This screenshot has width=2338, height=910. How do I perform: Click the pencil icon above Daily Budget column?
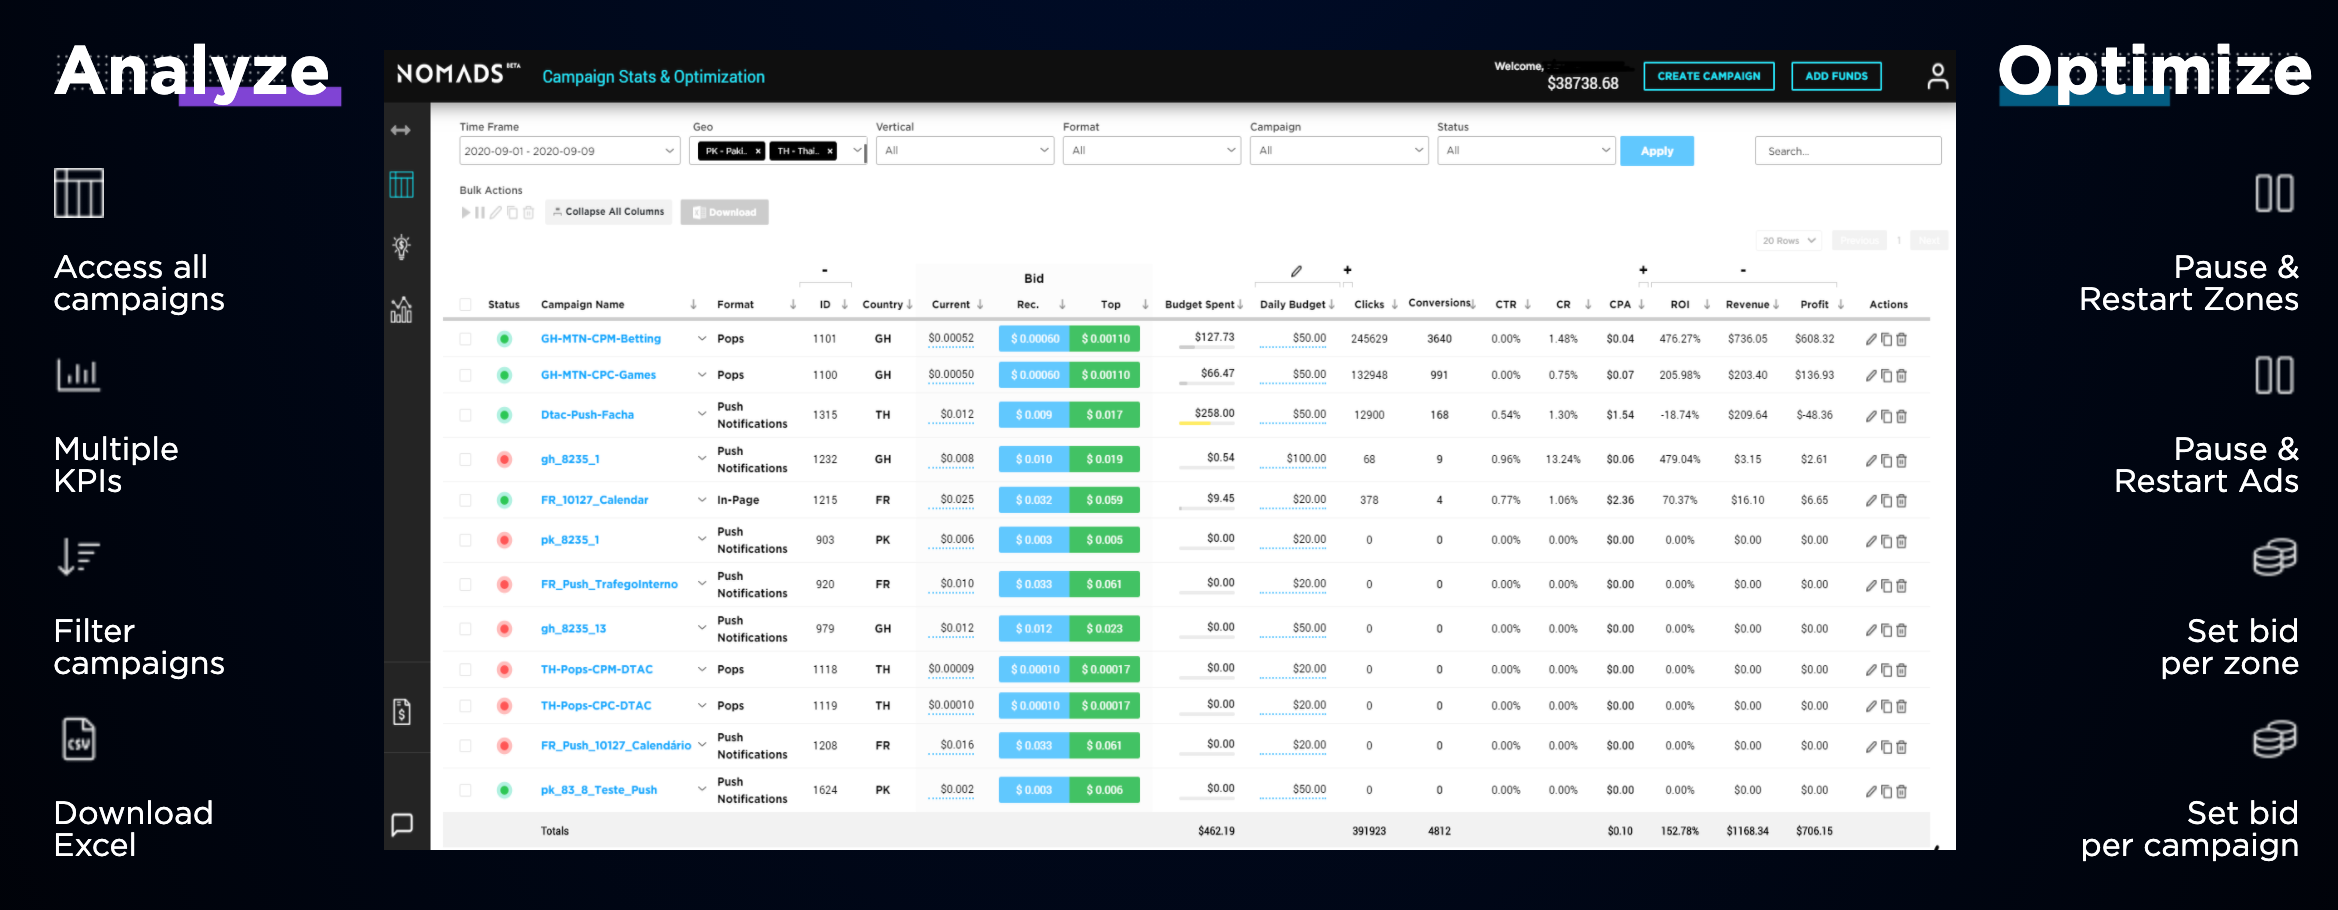[1296, 271]
